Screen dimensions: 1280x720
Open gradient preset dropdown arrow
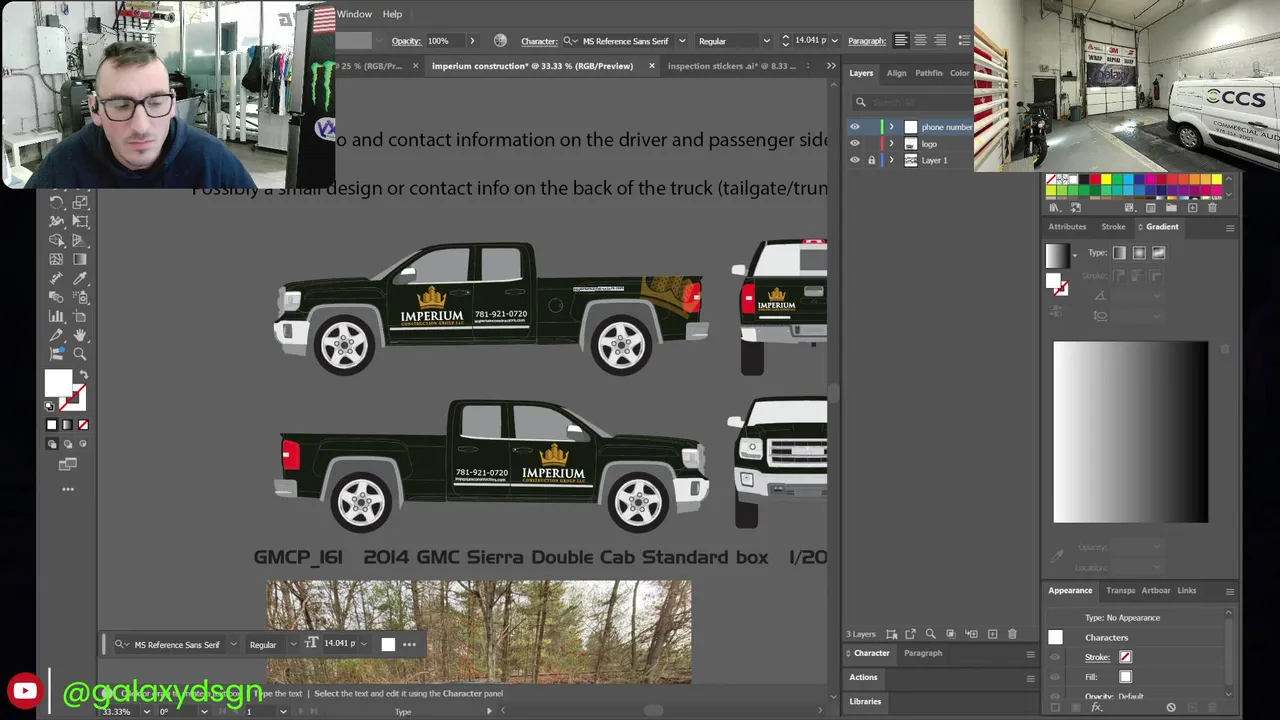tap(1075, 255)
